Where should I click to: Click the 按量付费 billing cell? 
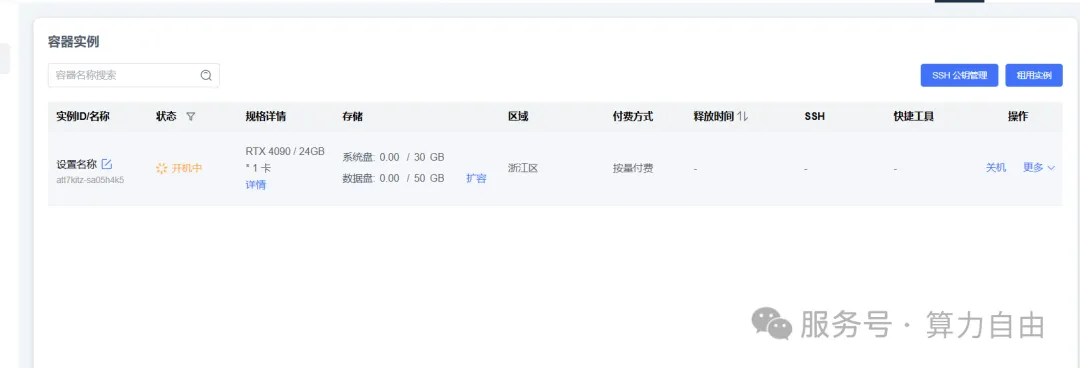pyautogui.click(x=633, y=167)
